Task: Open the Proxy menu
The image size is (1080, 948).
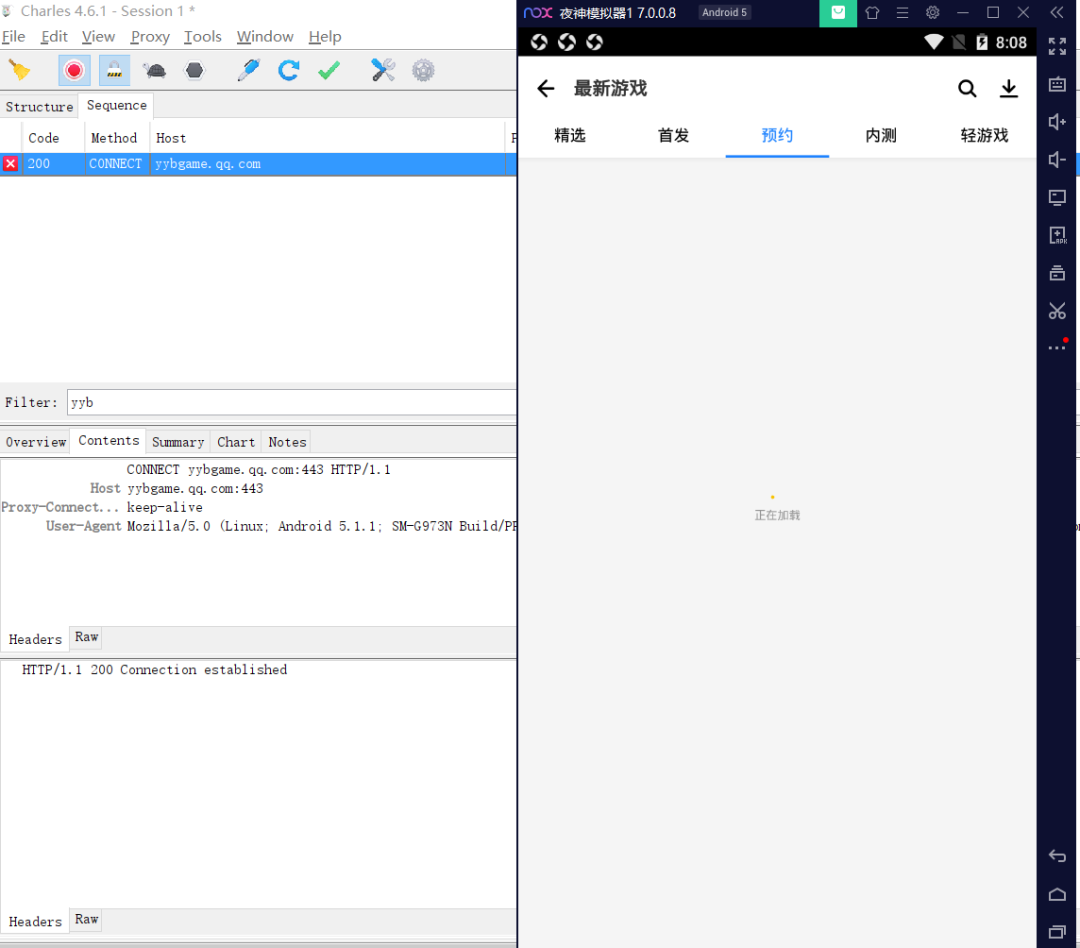Action: 150,37
